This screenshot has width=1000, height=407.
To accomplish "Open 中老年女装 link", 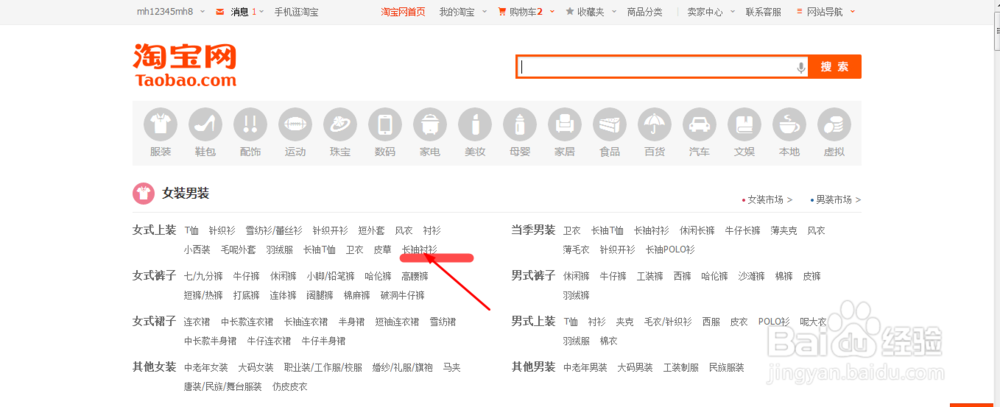I will pyautogui.click(x=206, y=368).
